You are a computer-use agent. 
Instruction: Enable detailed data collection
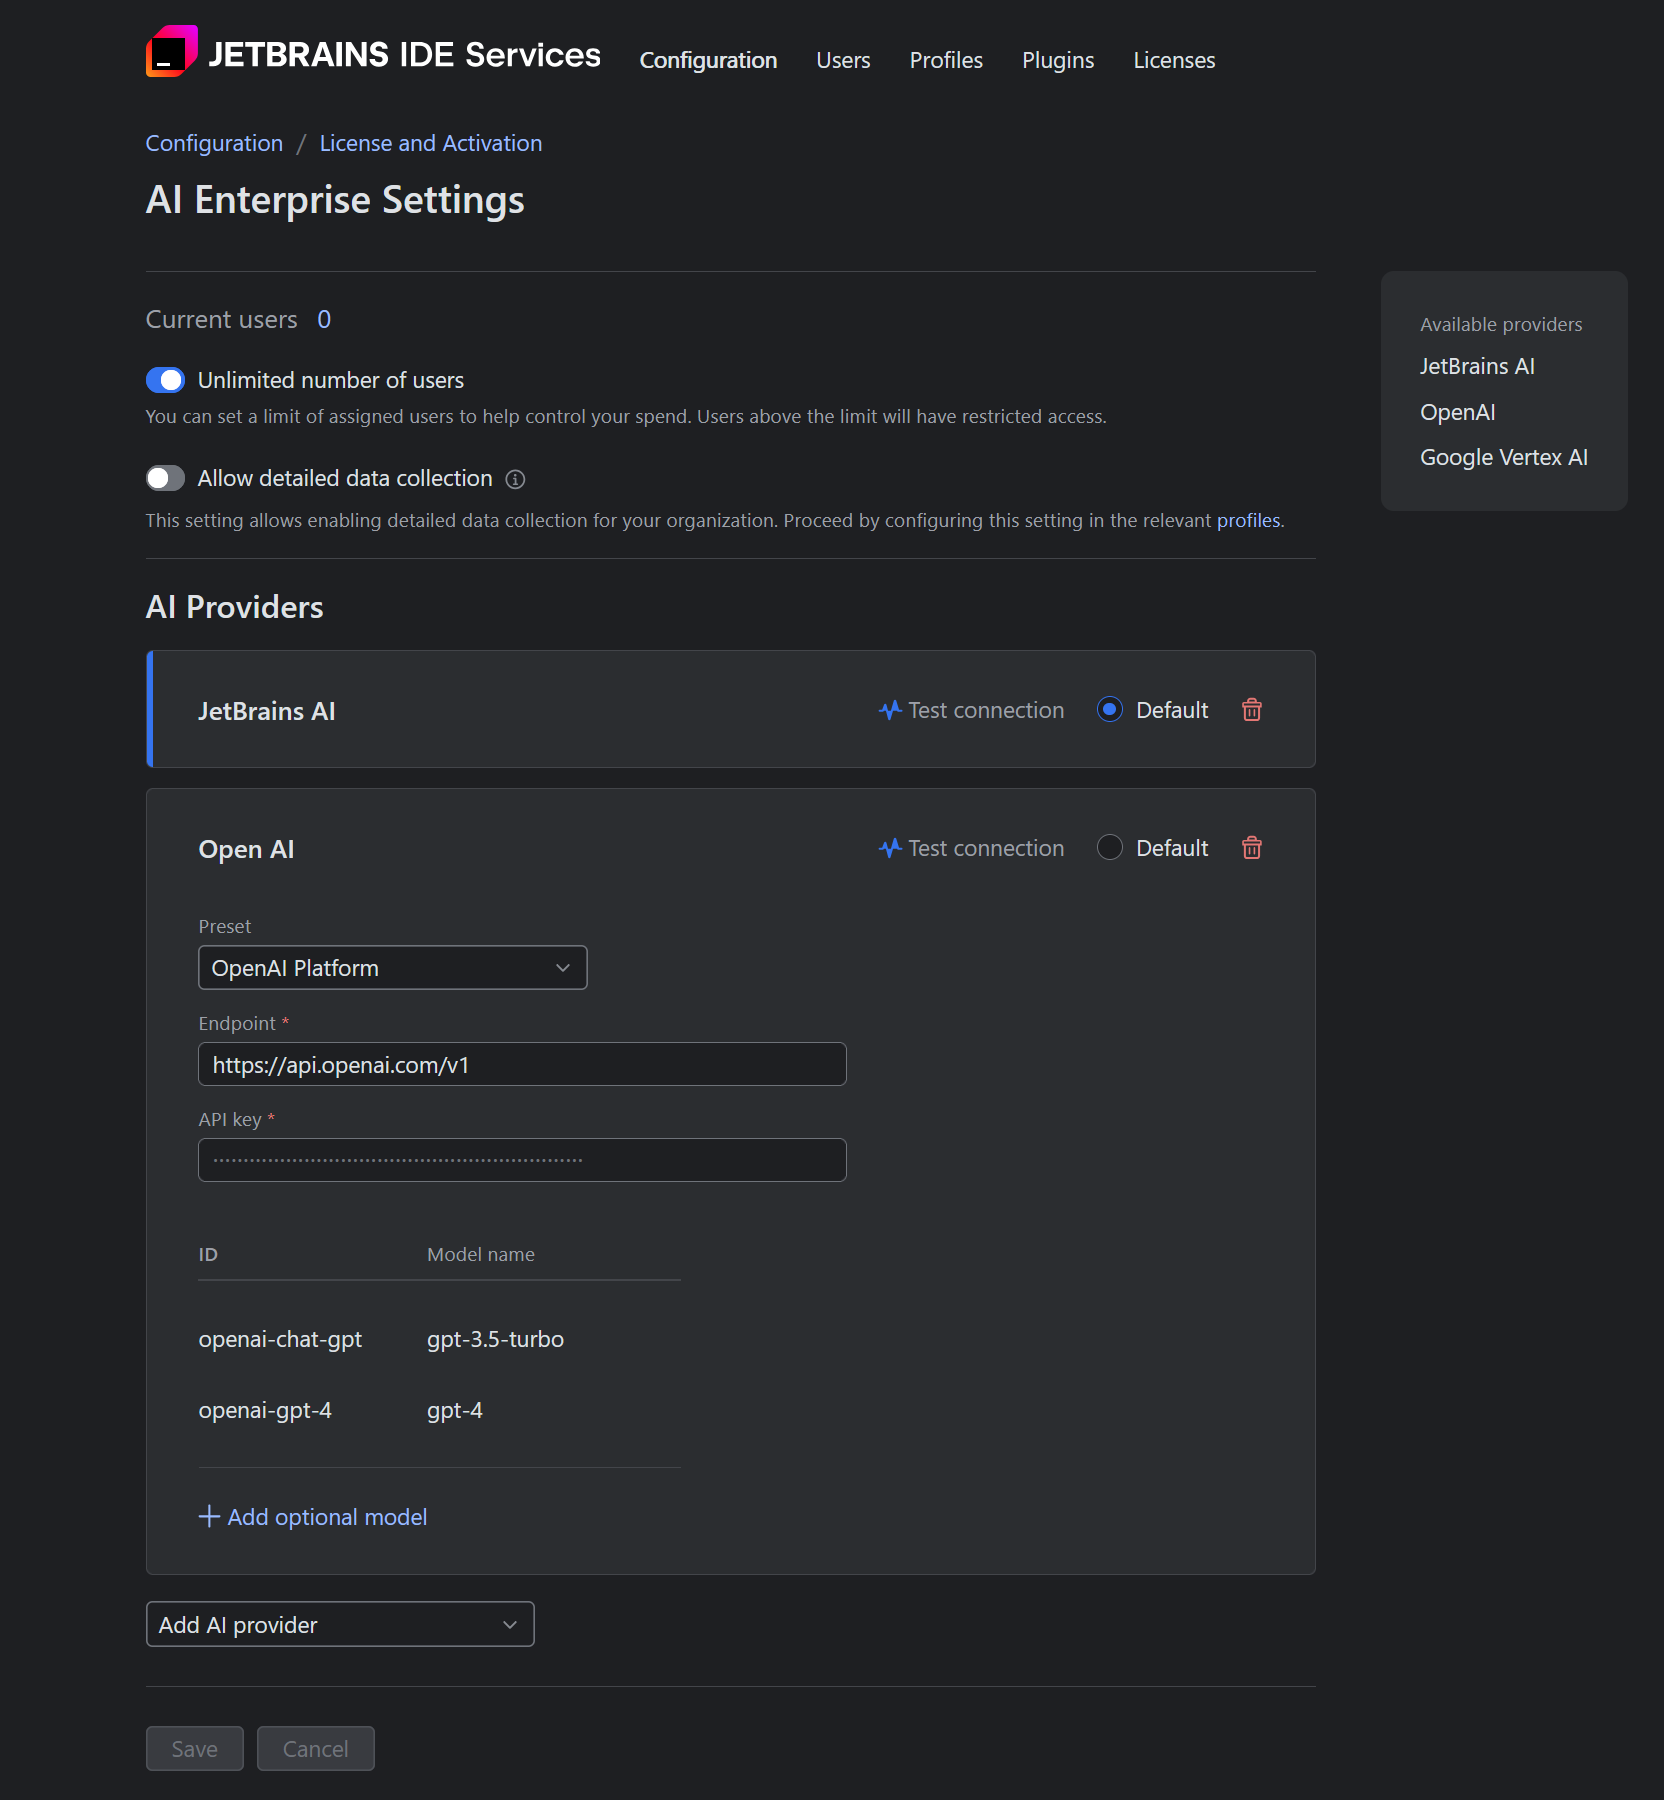click(x=166, y=478)
